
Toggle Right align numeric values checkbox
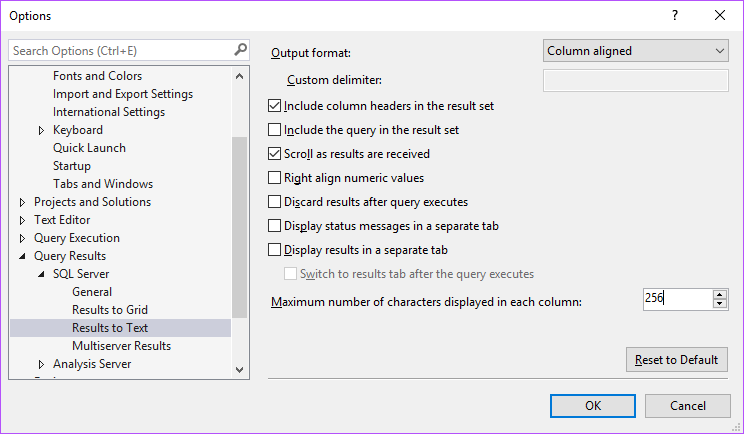click(x=275, y=178)
